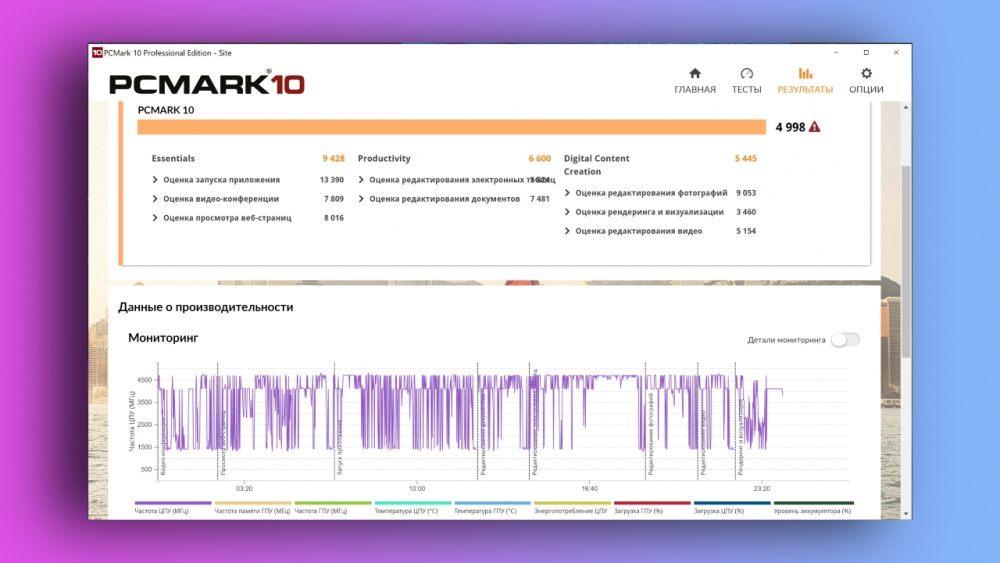Select the РЕЗУЛЬТАТЫ bar chart icon
Viewport: 1000px width, 563px height.
805,73
